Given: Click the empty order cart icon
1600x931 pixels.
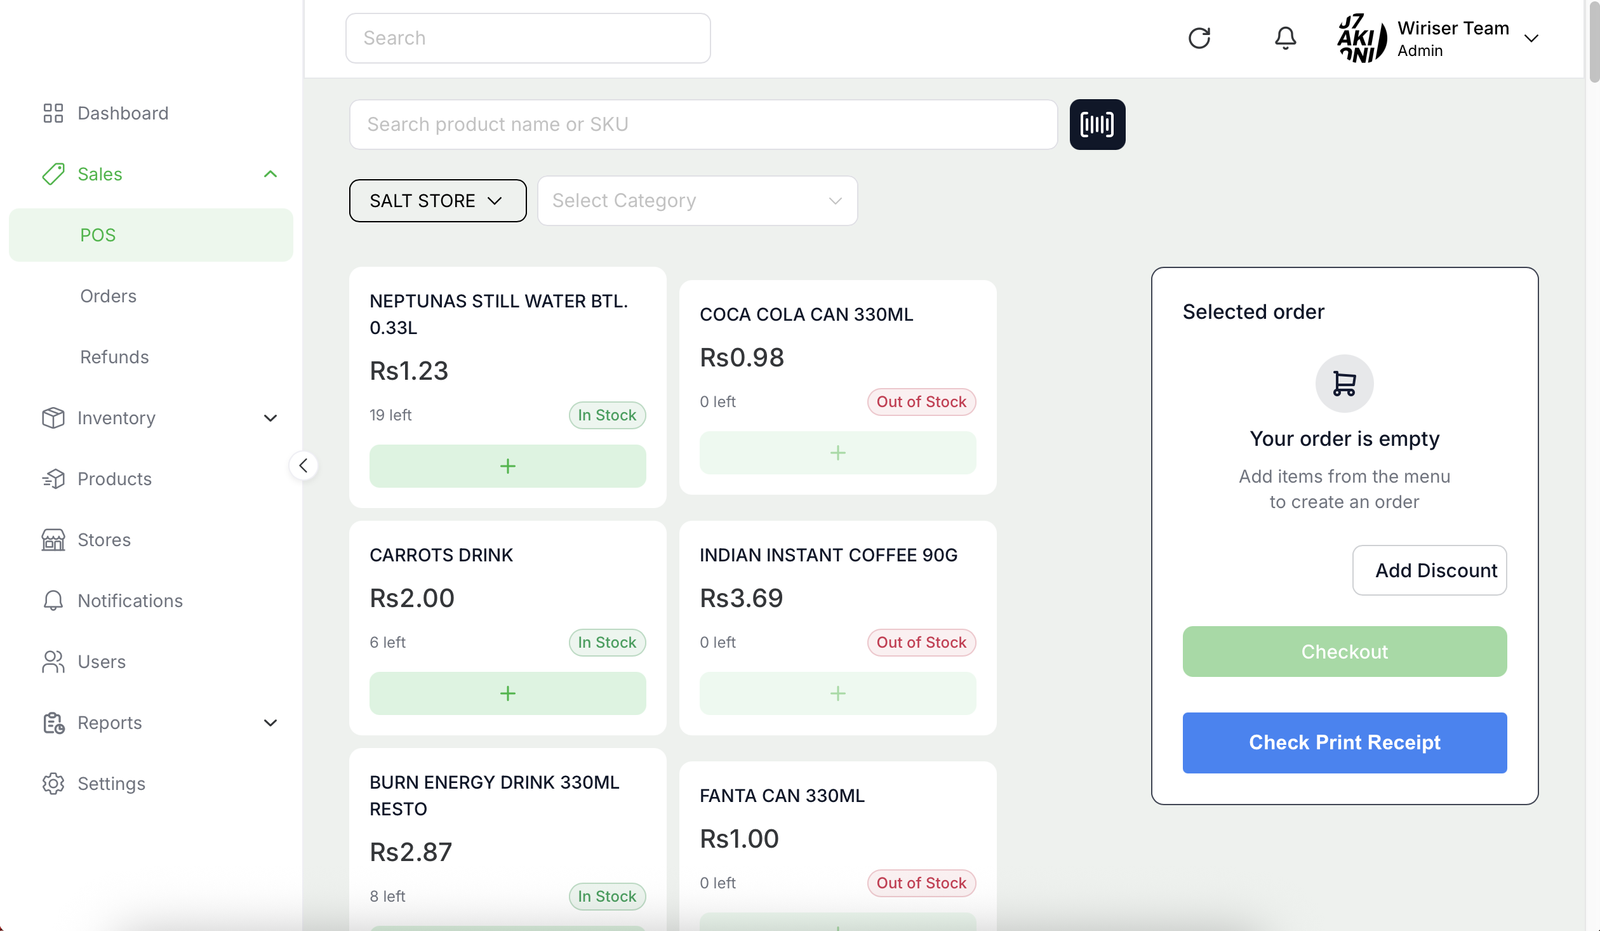Looking at the screenshot, I should click(x=1344, y=383).
